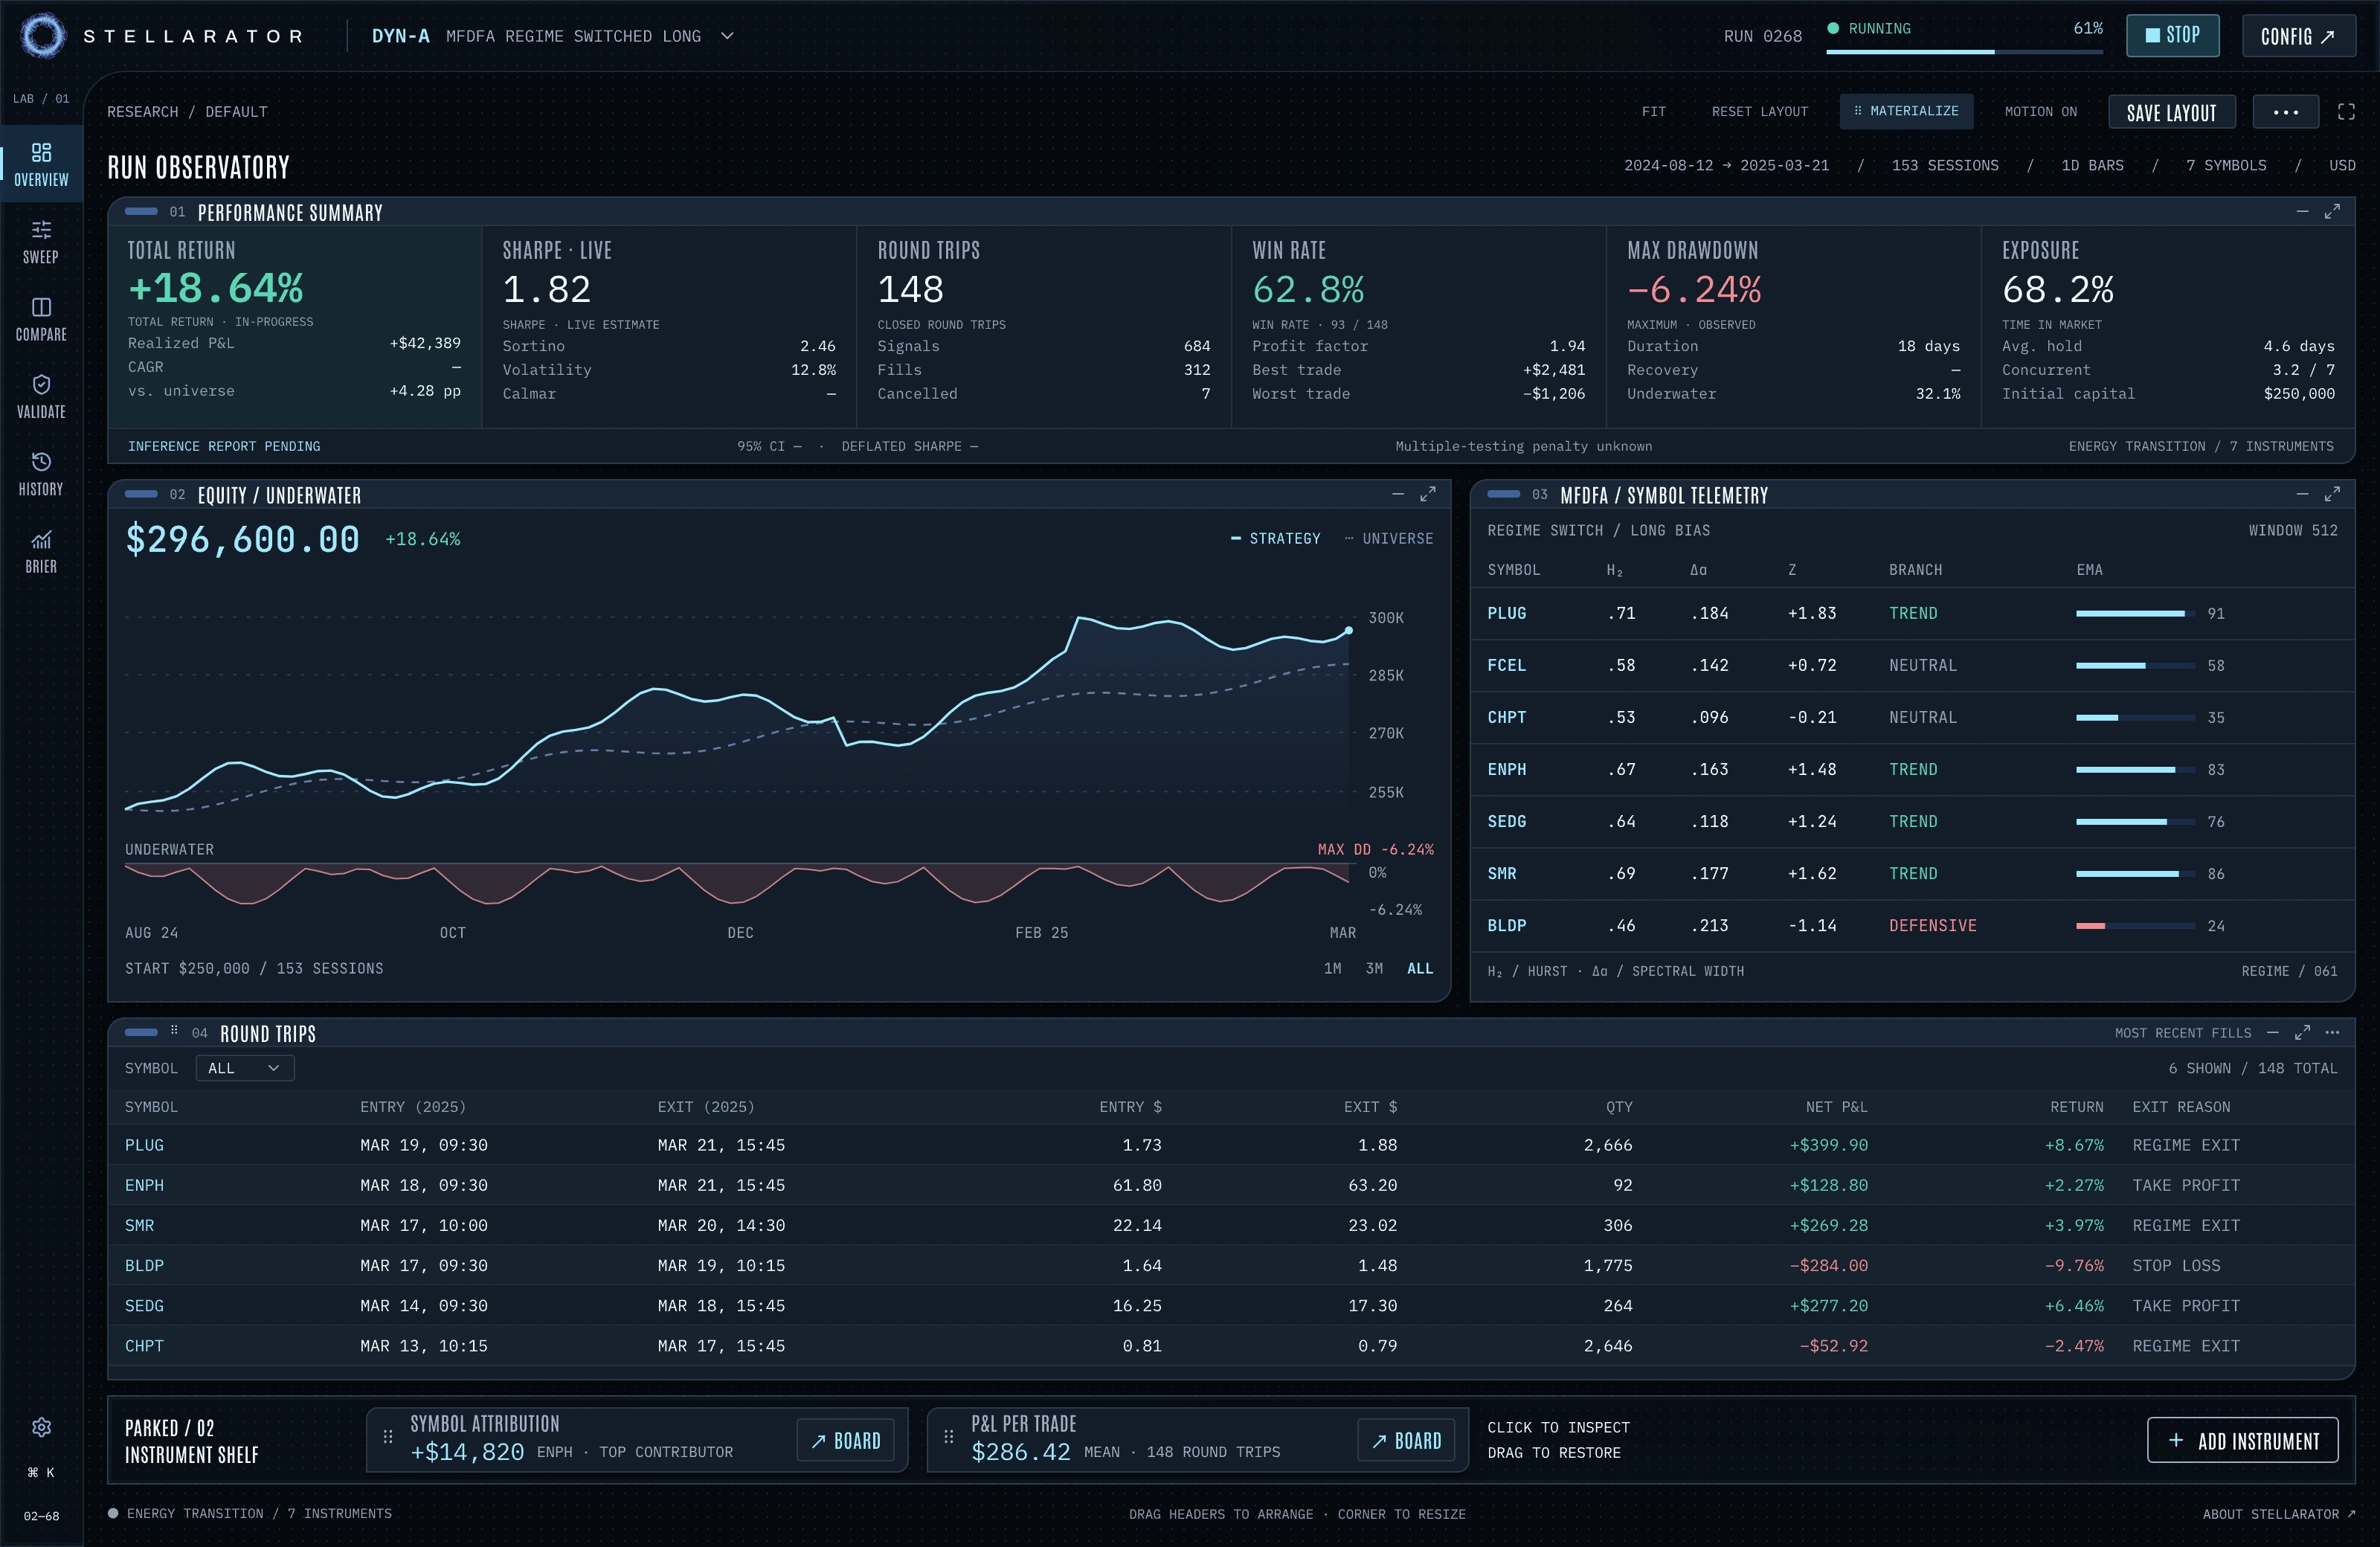This screenshot has width=2380, height=1547.
Task: Click Reset Layout
Action: [x=1759, y=112]
